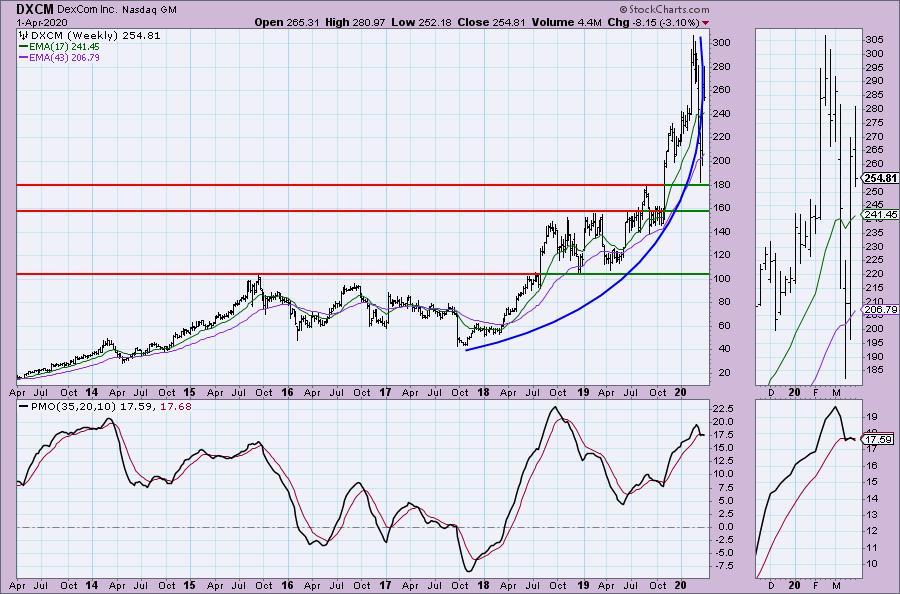Image resolution: width=900 pixels, height=594 pixels.
Task: Click the 140 price axis label
Action: coord(721,231)
